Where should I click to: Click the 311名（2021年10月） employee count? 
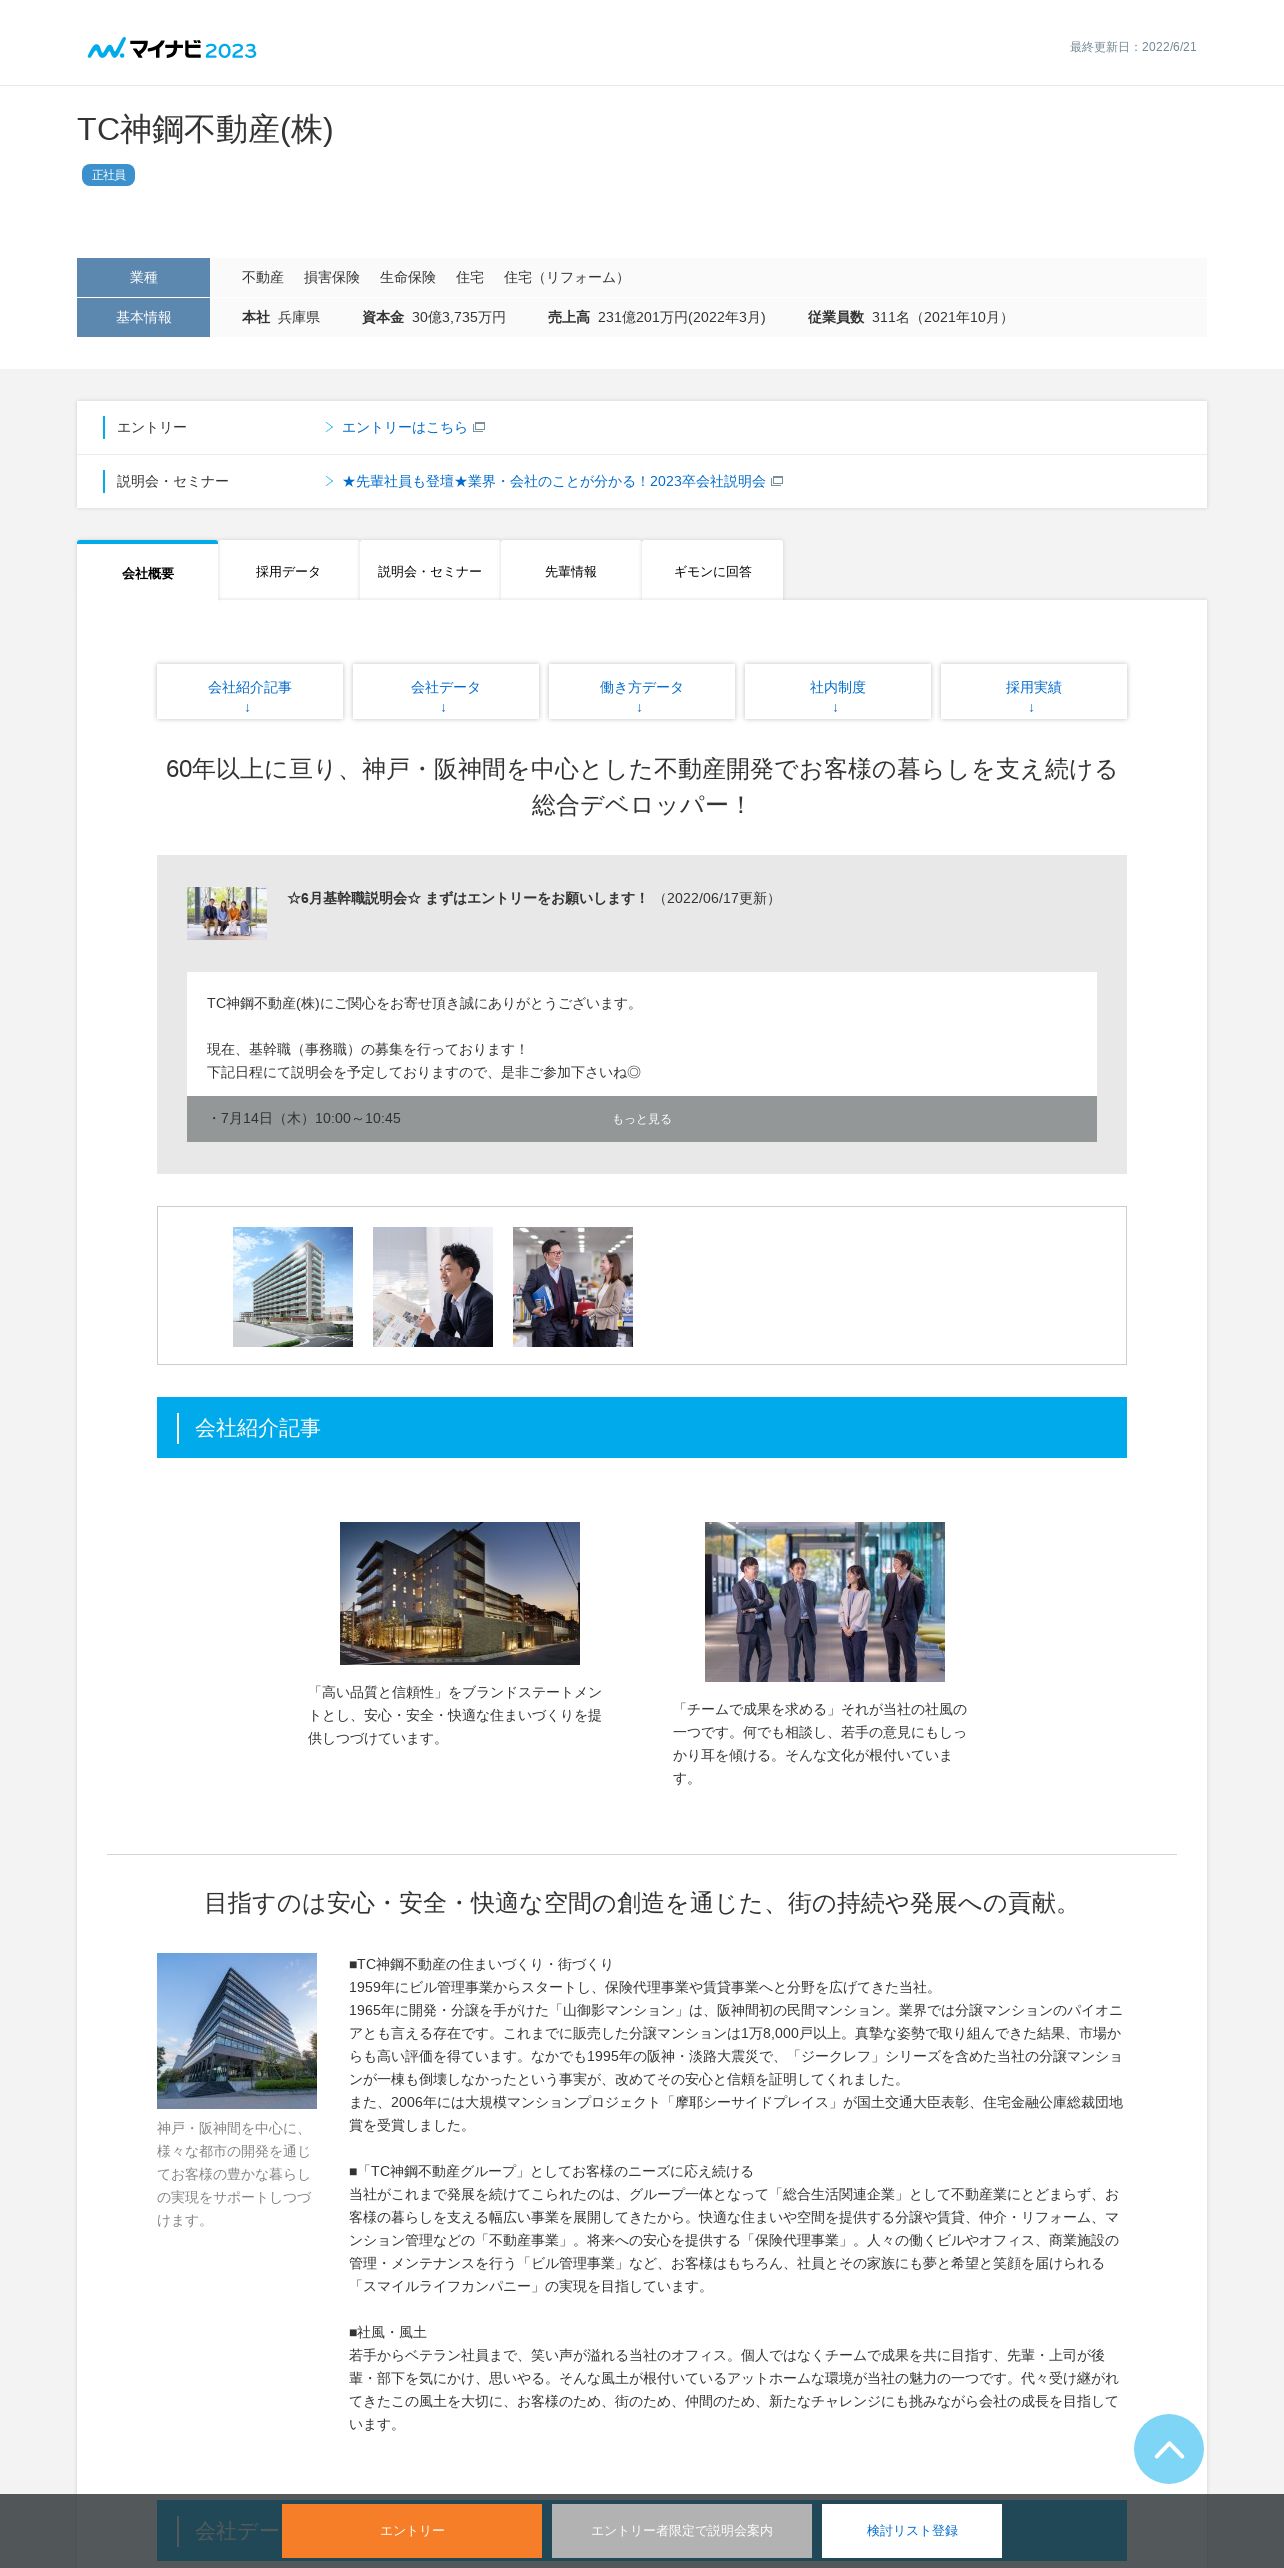coord(942,317)
